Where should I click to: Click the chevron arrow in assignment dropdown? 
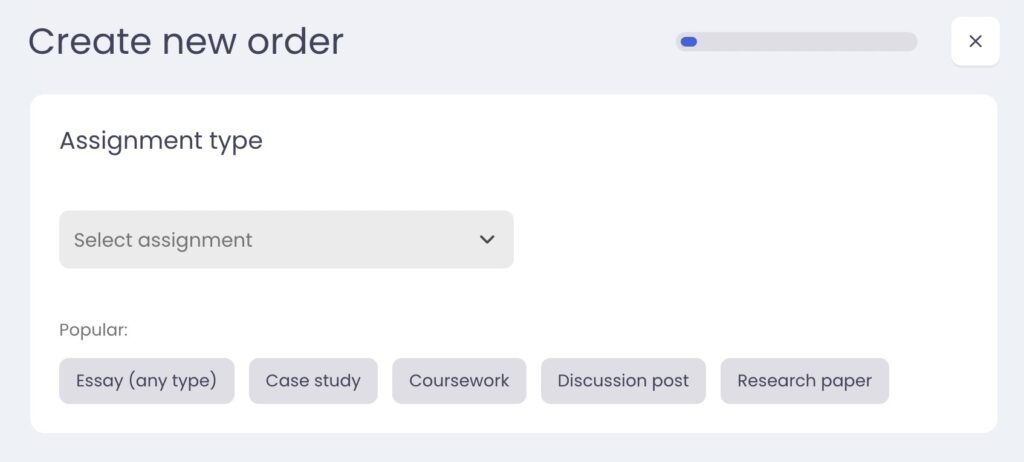click(487, 239)
